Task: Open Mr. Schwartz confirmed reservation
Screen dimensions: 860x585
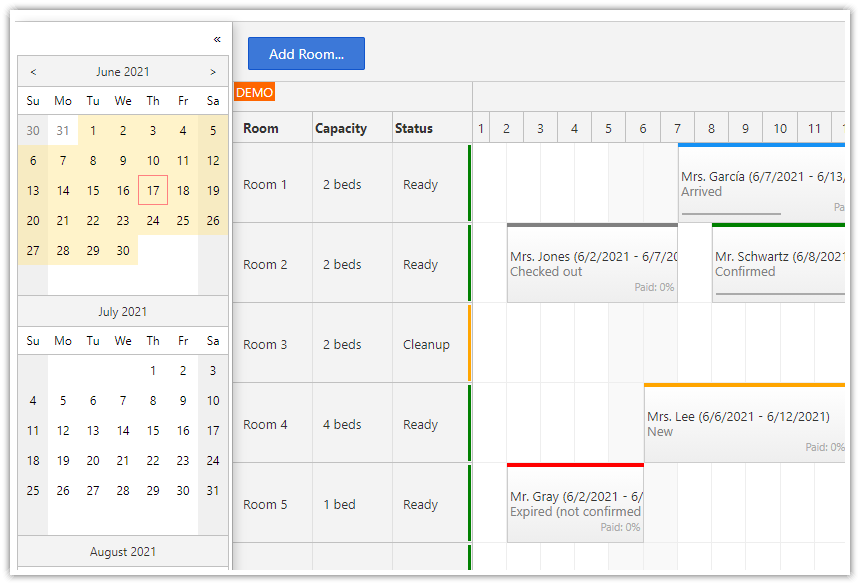Action: point(778,264)
